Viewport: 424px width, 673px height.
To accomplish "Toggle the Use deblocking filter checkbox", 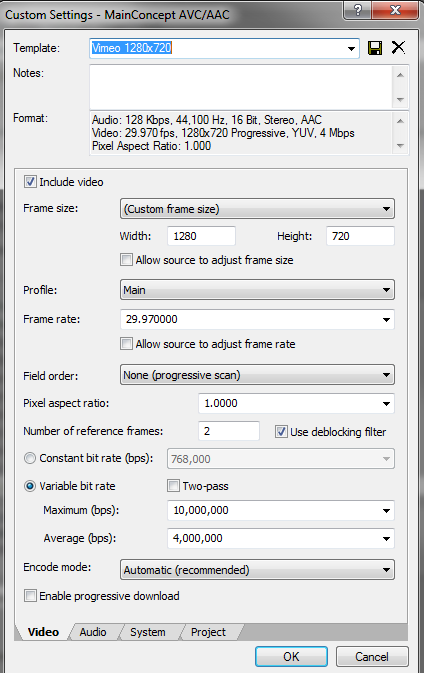I will (x=281, y=432).
